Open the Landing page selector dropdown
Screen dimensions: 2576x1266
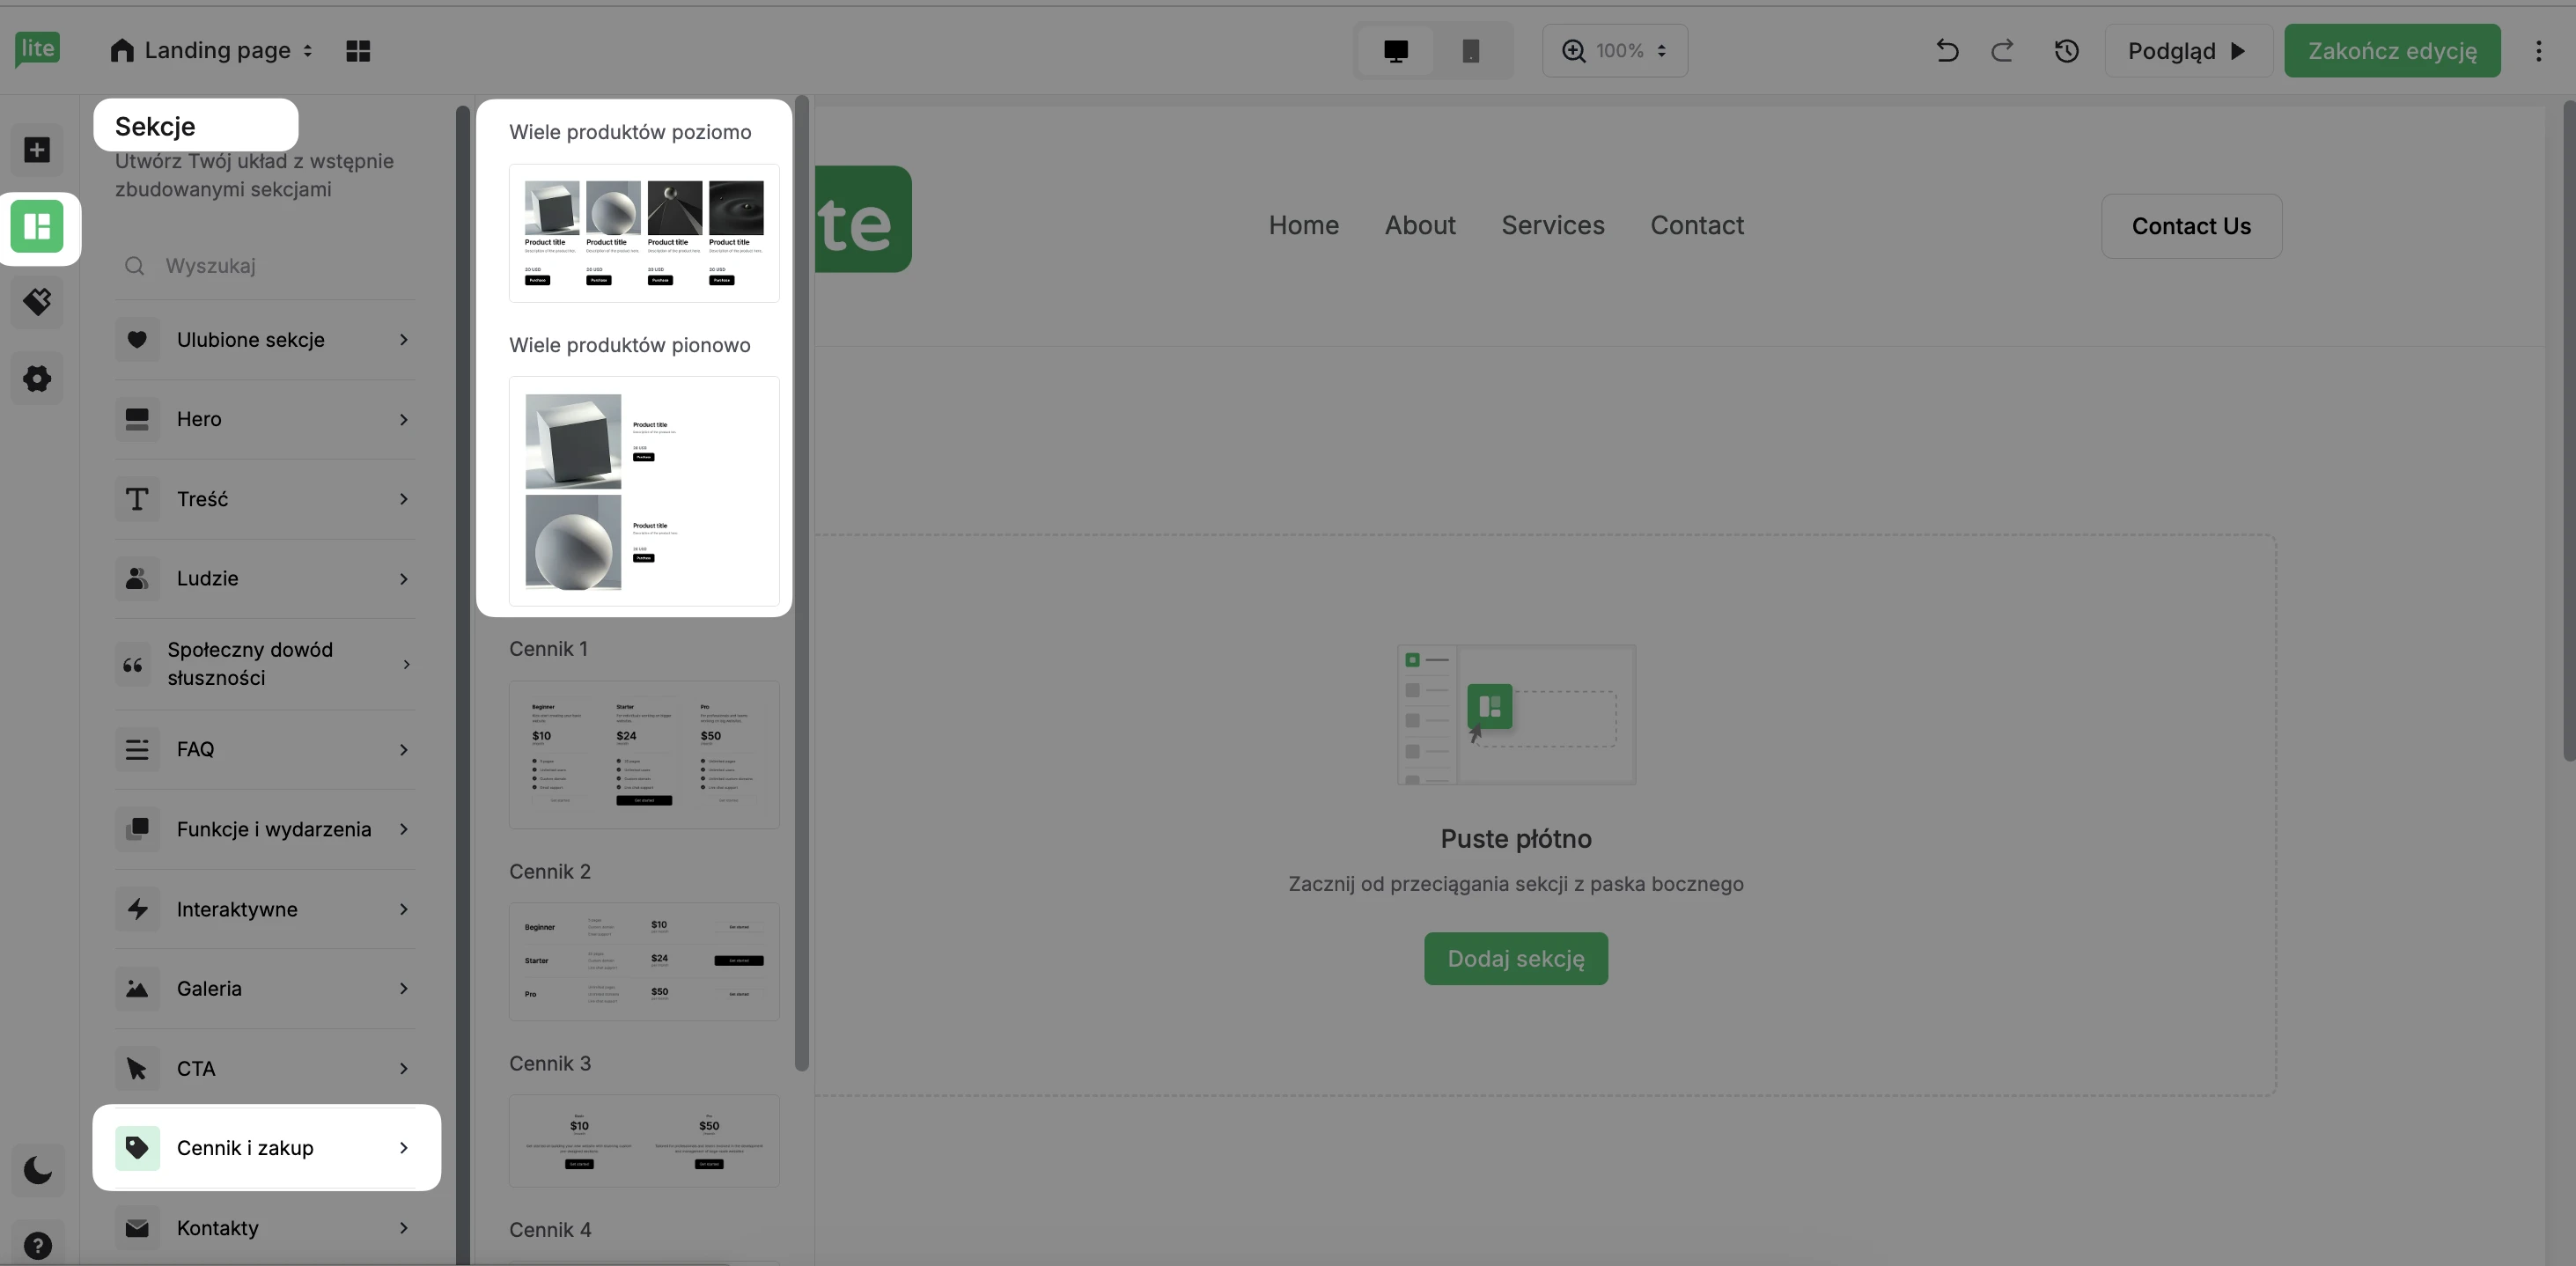click(x=212, y=51)
